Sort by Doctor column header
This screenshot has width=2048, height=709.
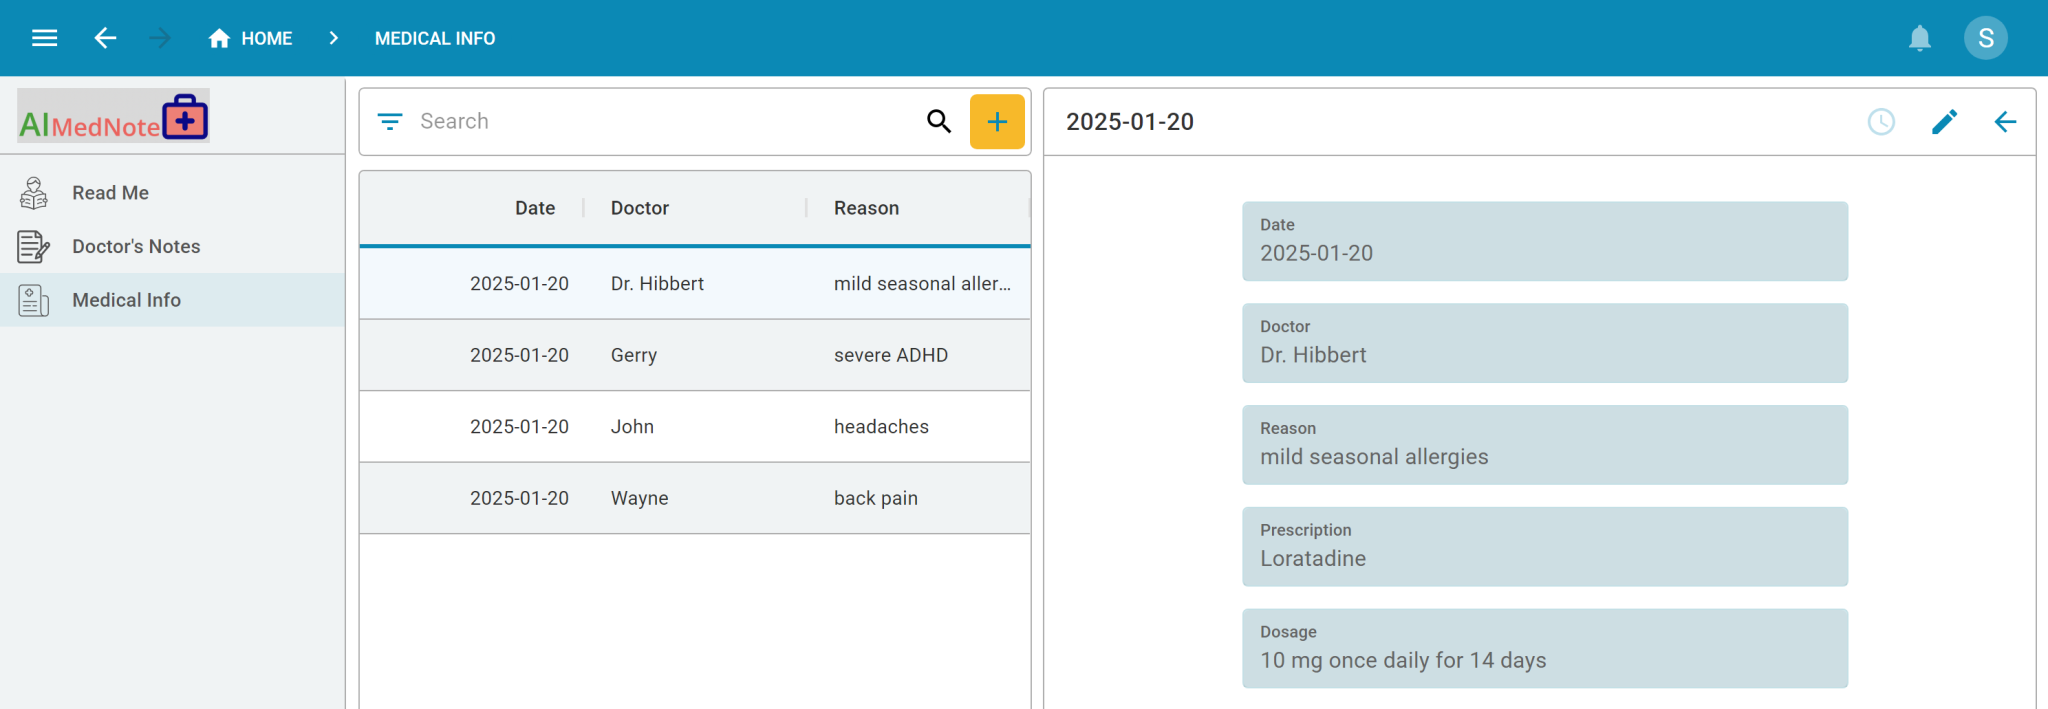pyautogui.click(x=640, y=208)
